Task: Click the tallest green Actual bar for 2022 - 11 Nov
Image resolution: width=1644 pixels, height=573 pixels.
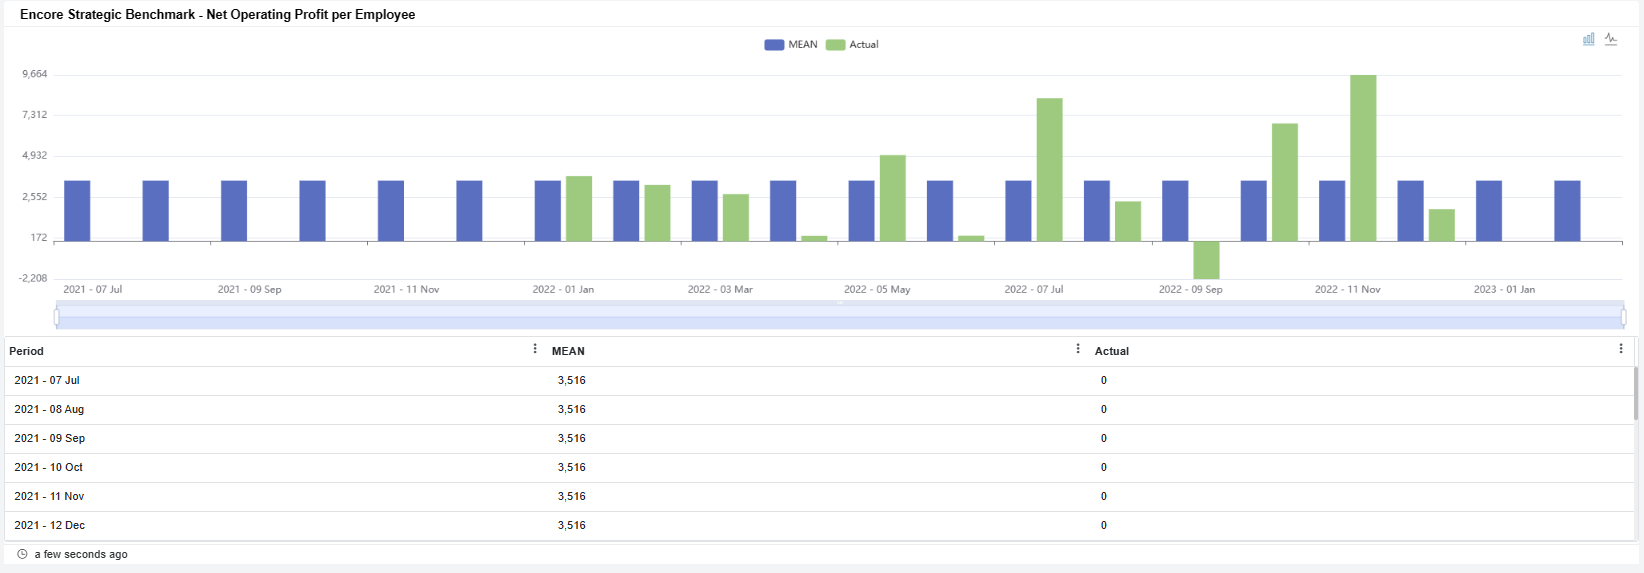Action: 1363,158
